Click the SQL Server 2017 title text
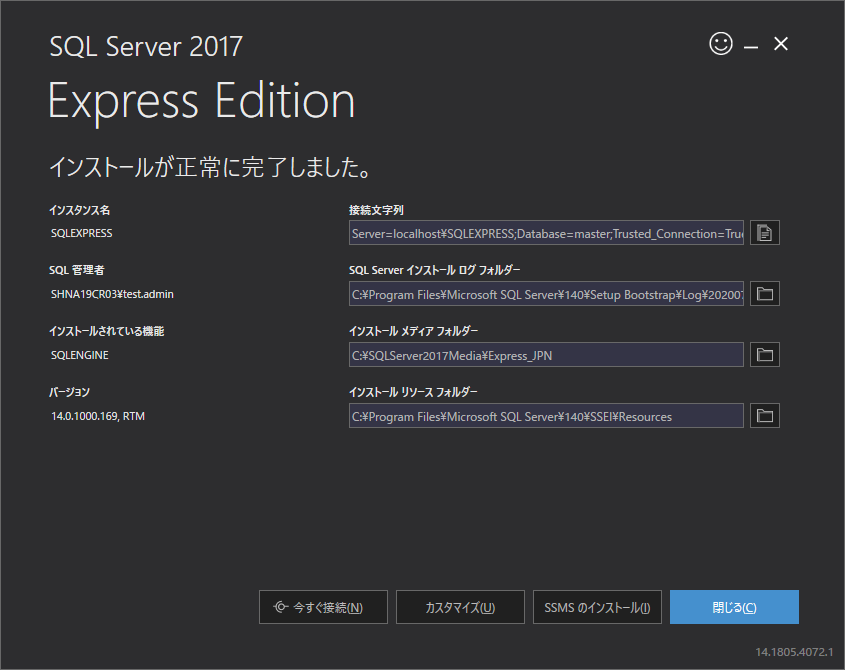Viewport: 845px width, 670px height. click(146, 46)
